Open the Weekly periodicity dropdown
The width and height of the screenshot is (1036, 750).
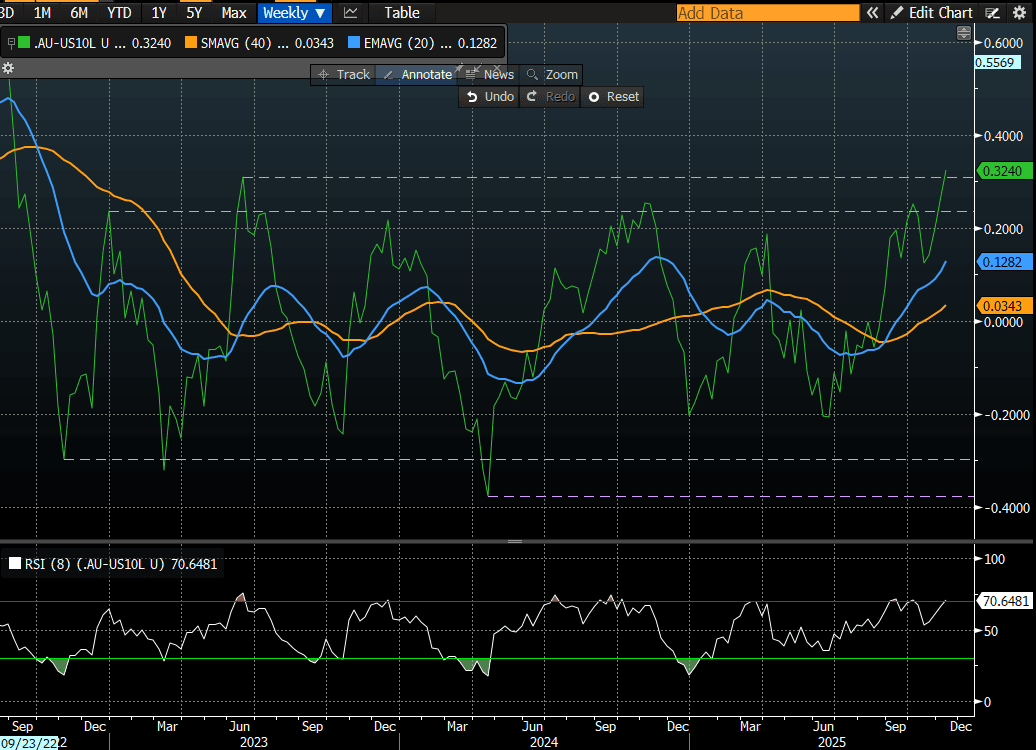coord(294,13)
